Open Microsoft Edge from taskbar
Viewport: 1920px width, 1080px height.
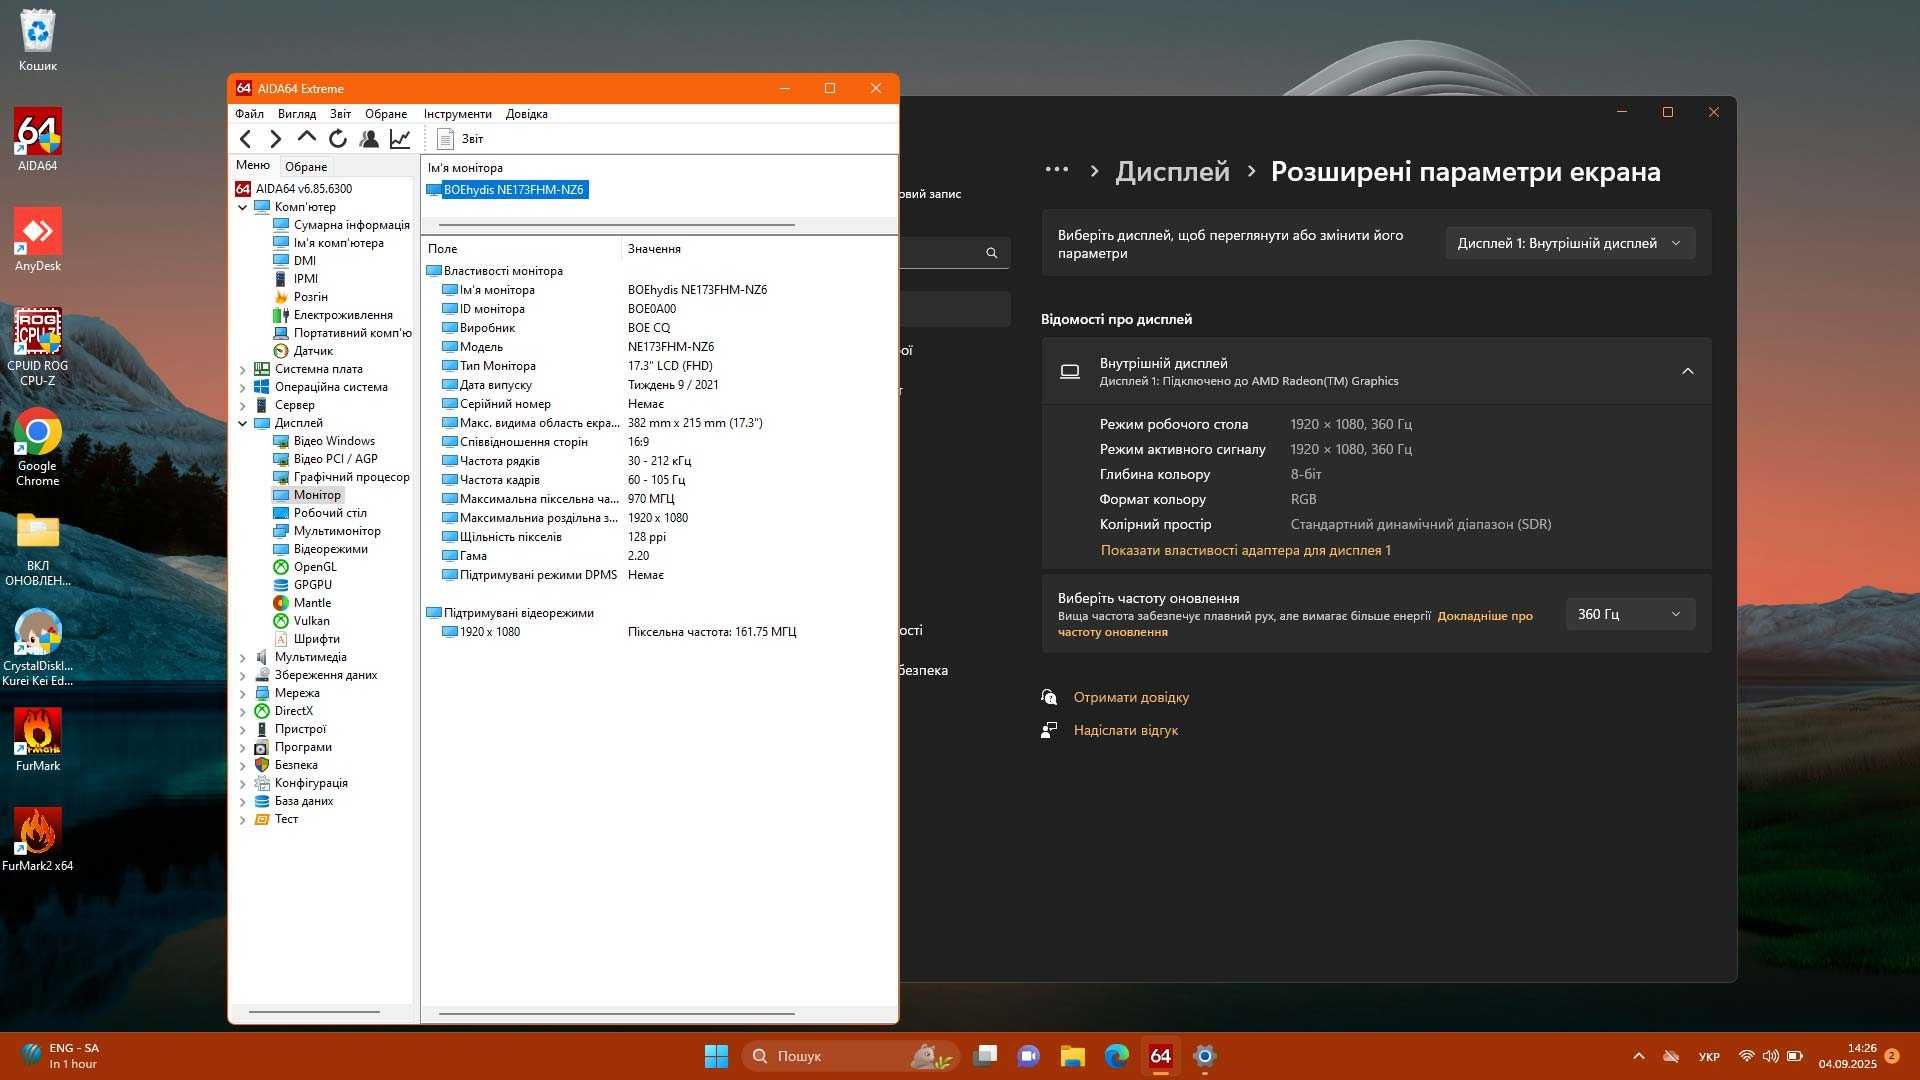[x=1117, y=1056]
